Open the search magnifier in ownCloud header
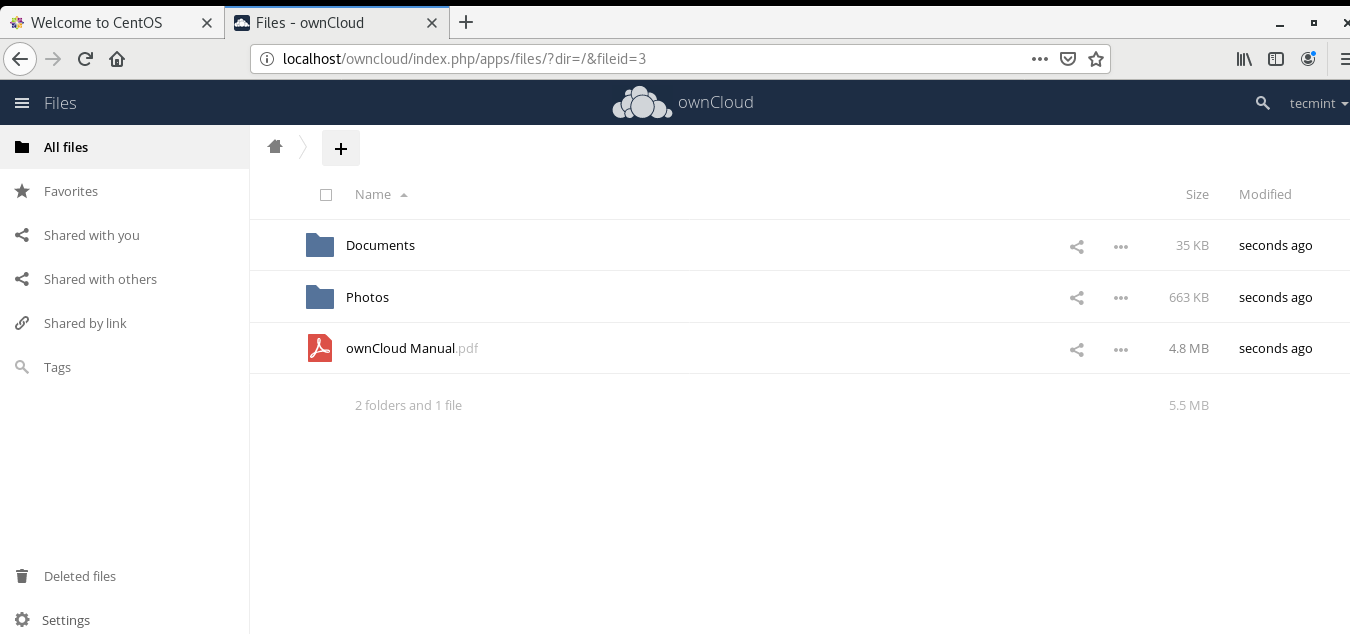 pos(1263,103)
